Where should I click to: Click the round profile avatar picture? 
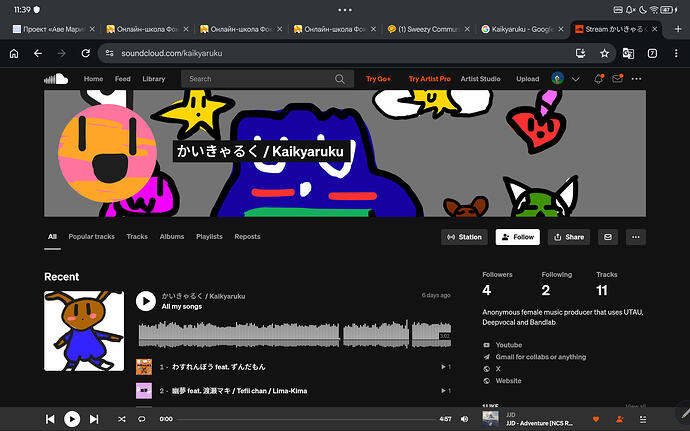pos(107,153)
